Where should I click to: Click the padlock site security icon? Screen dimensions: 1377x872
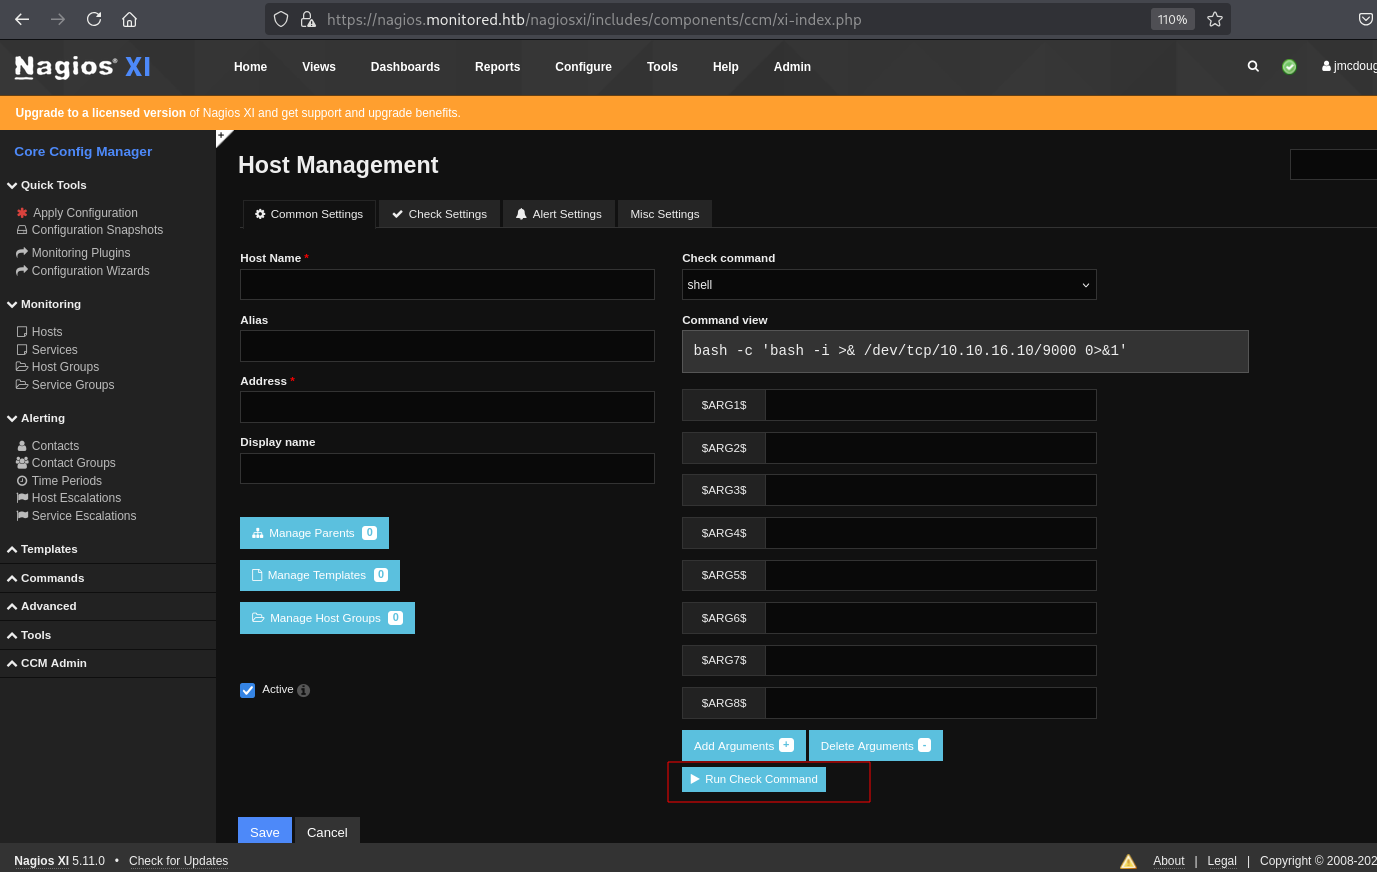[308, 19]
